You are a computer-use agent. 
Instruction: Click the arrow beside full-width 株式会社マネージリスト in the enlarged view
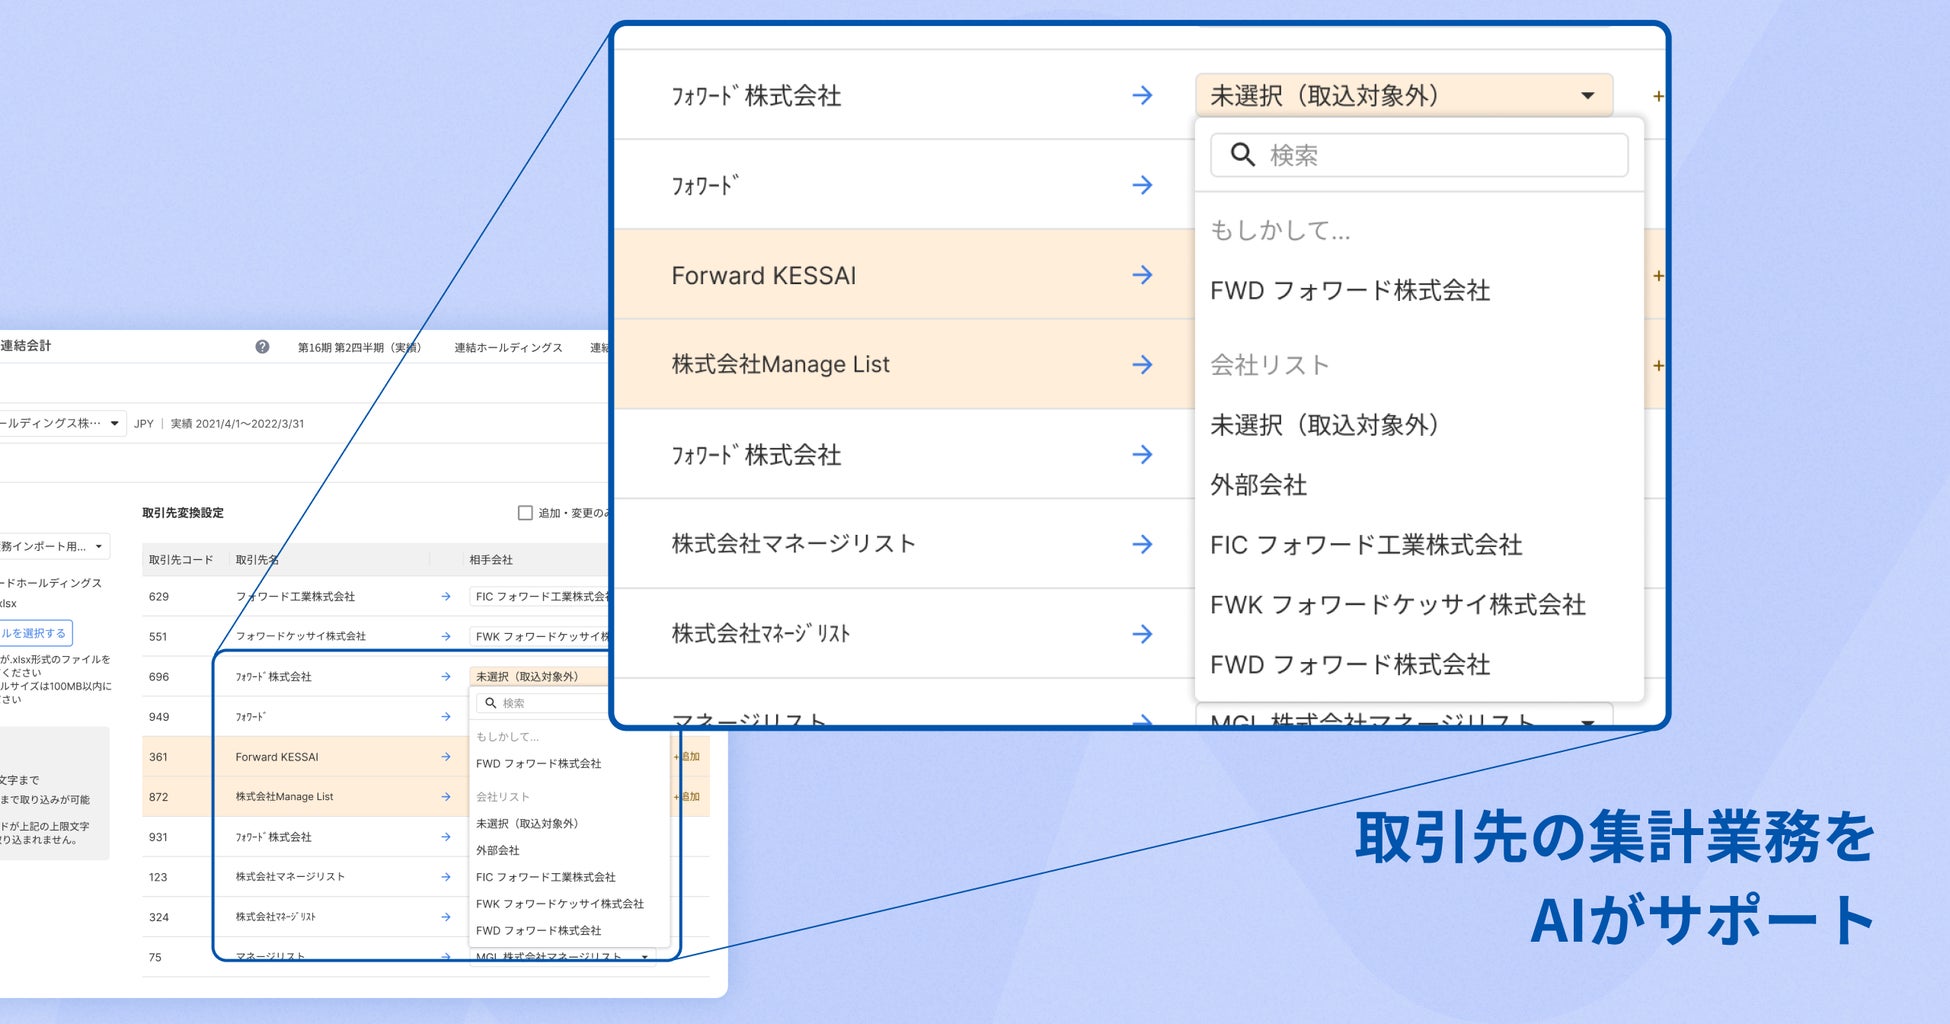[1142, 544]
